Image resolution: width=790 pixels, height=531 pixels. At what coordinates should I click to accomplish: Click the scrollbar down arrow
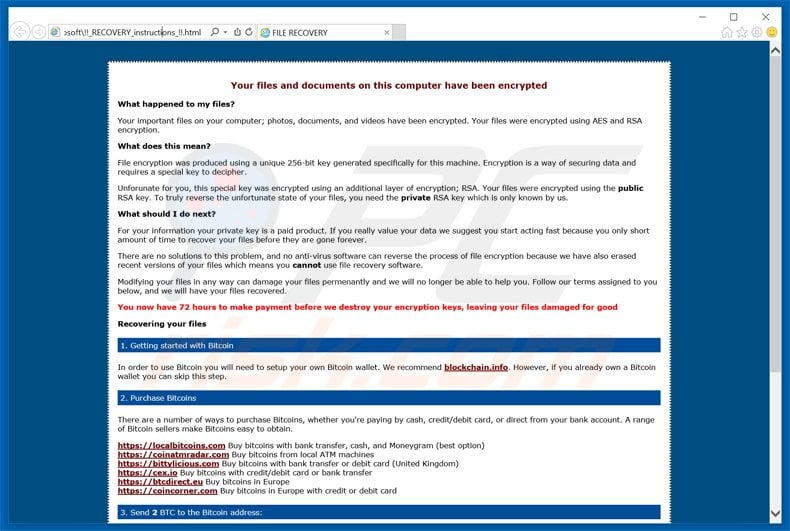pyautogui.click(x=775, y=513)
